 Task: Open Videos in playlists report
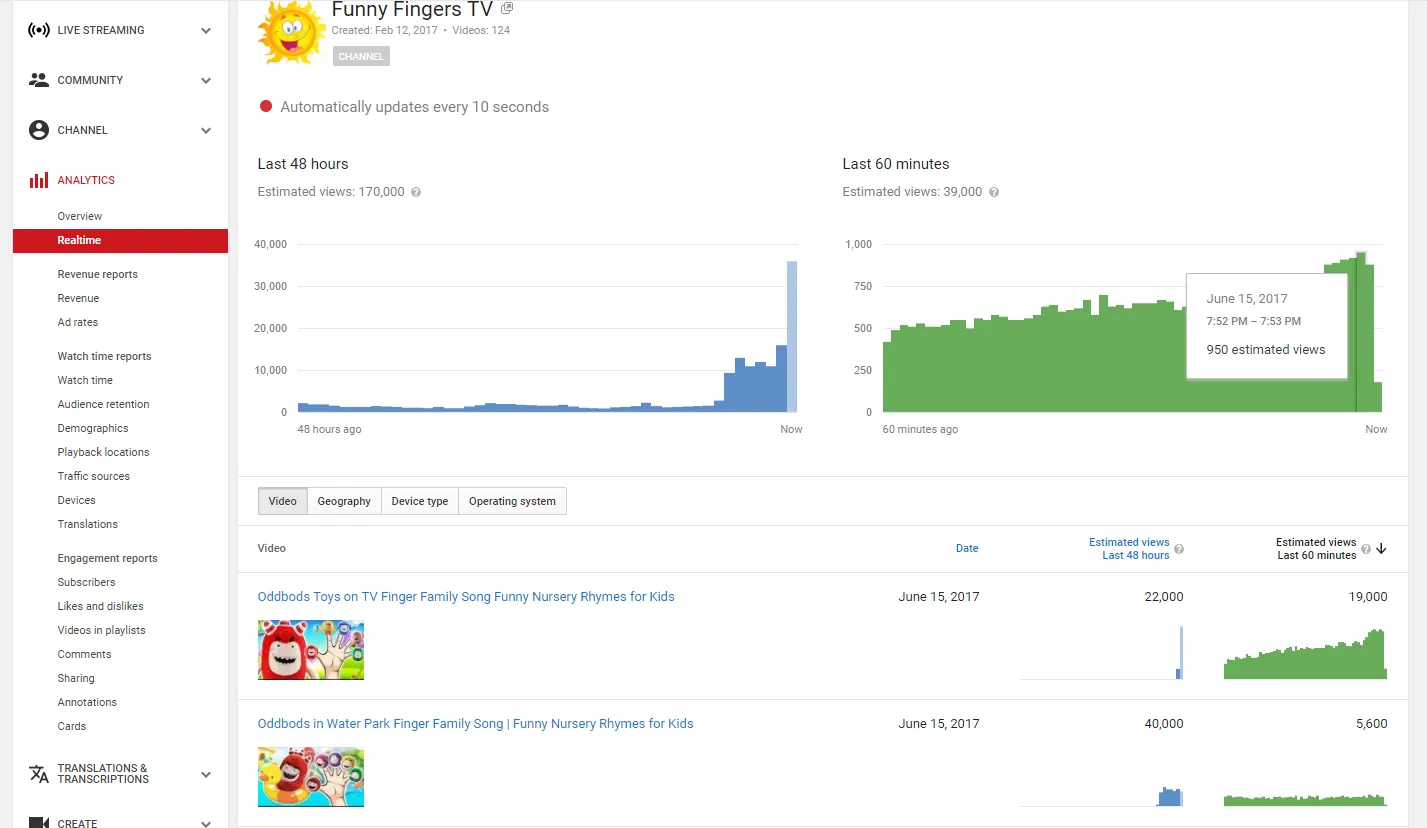click(x=102, y=630)
